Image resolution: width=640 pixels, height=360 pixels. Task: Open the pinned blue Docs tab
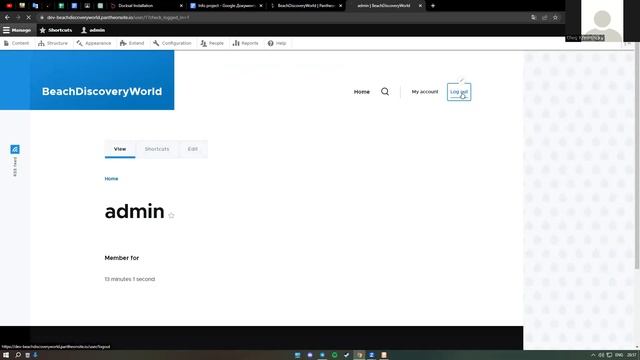coord(74,6)
